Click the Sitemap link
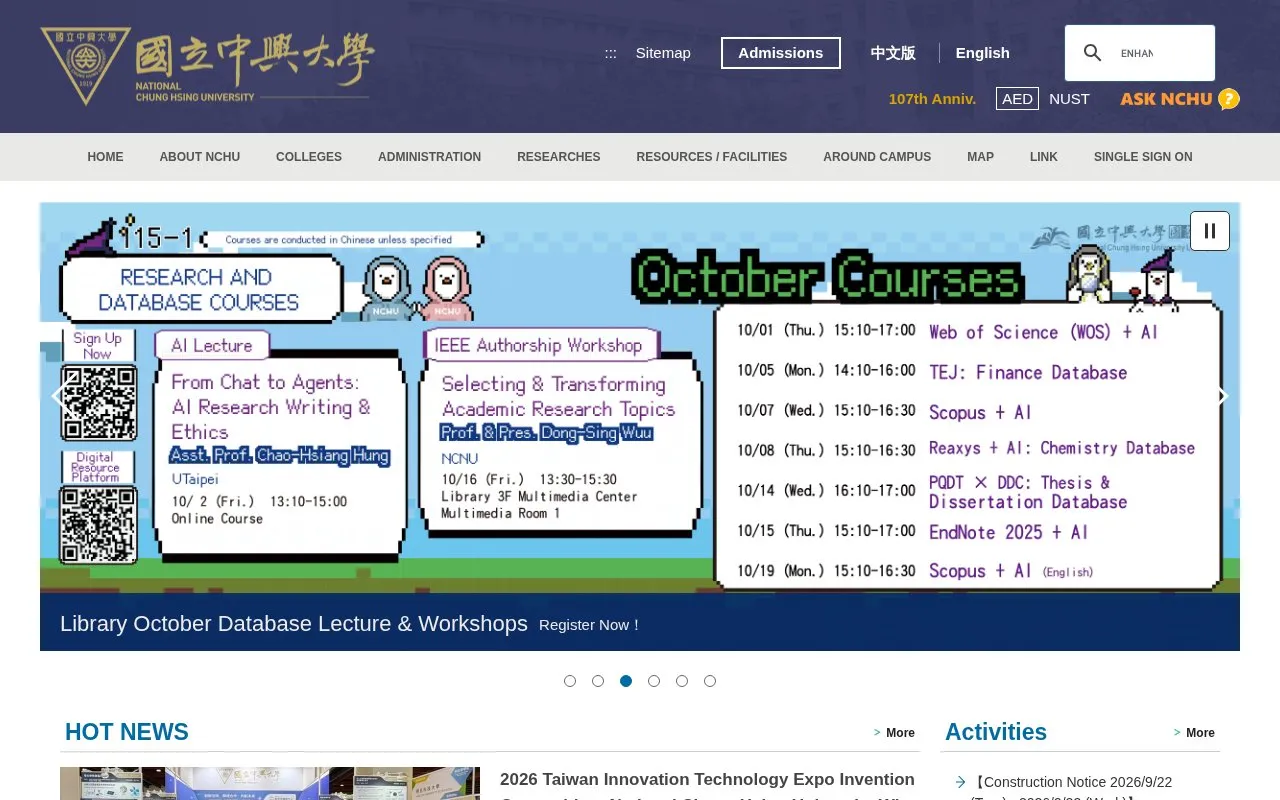The height and width of the screenshot is (800, 1280). (x=663, y=53)
